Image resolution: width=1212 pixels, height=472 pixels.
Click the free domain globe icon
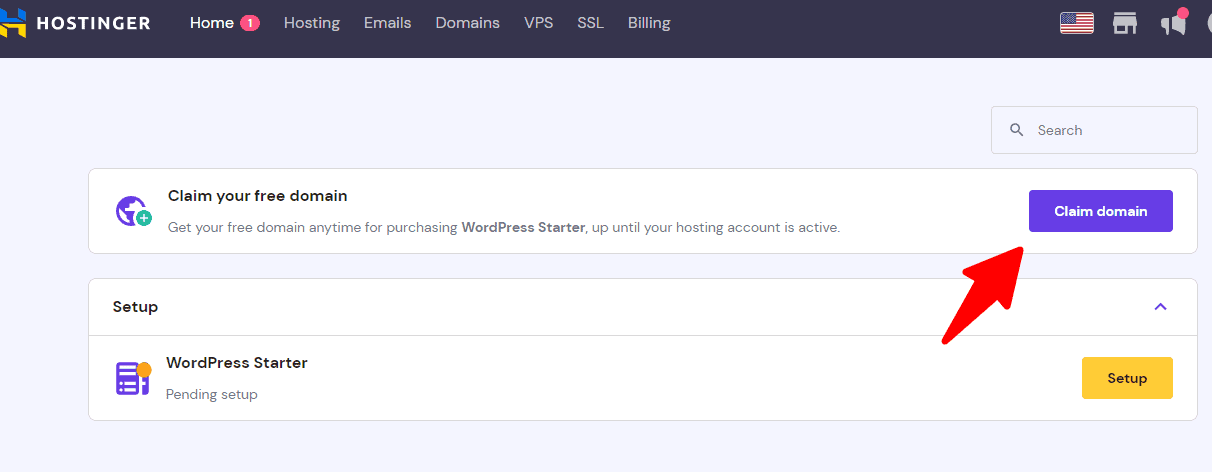pos(133,211)
